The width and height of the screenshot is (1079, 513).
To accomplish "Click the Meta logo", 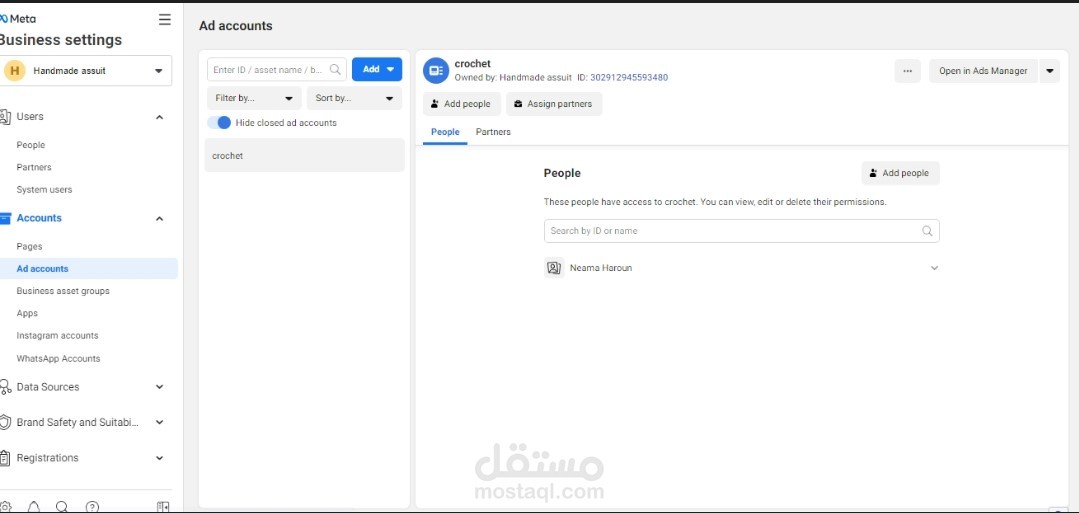I will tap(19, 19).
